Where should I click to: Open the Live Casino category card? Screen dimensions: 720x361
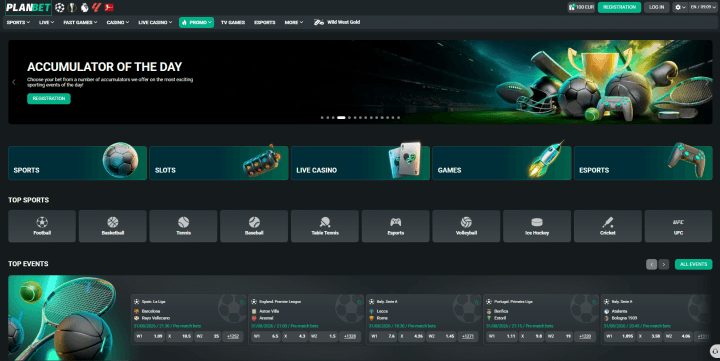(x=360, y=163)
